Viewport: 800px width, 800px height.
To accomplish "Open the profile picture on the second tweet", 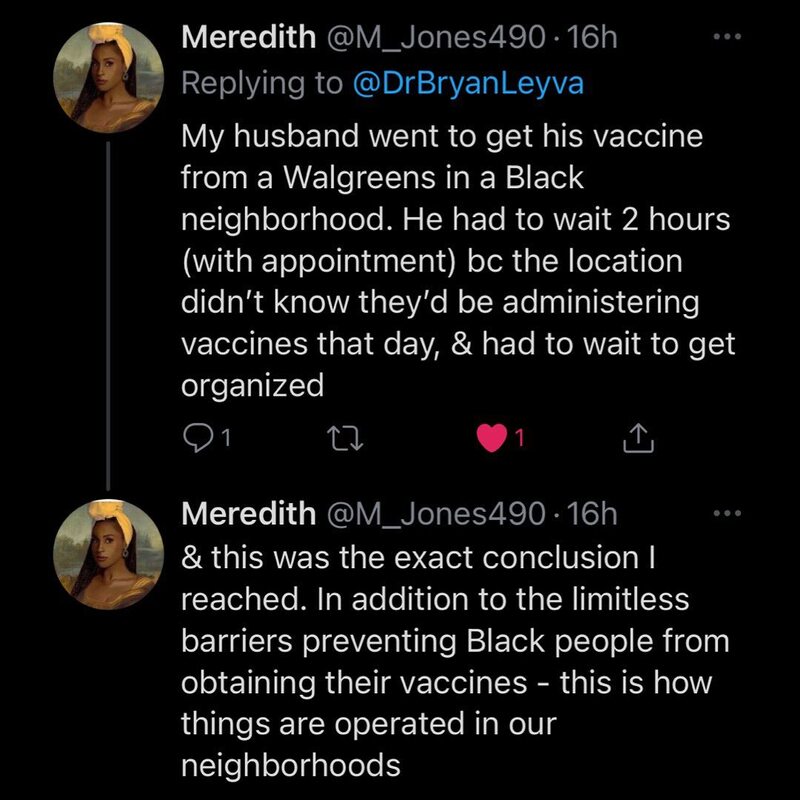I will click(x=108, y=554).
